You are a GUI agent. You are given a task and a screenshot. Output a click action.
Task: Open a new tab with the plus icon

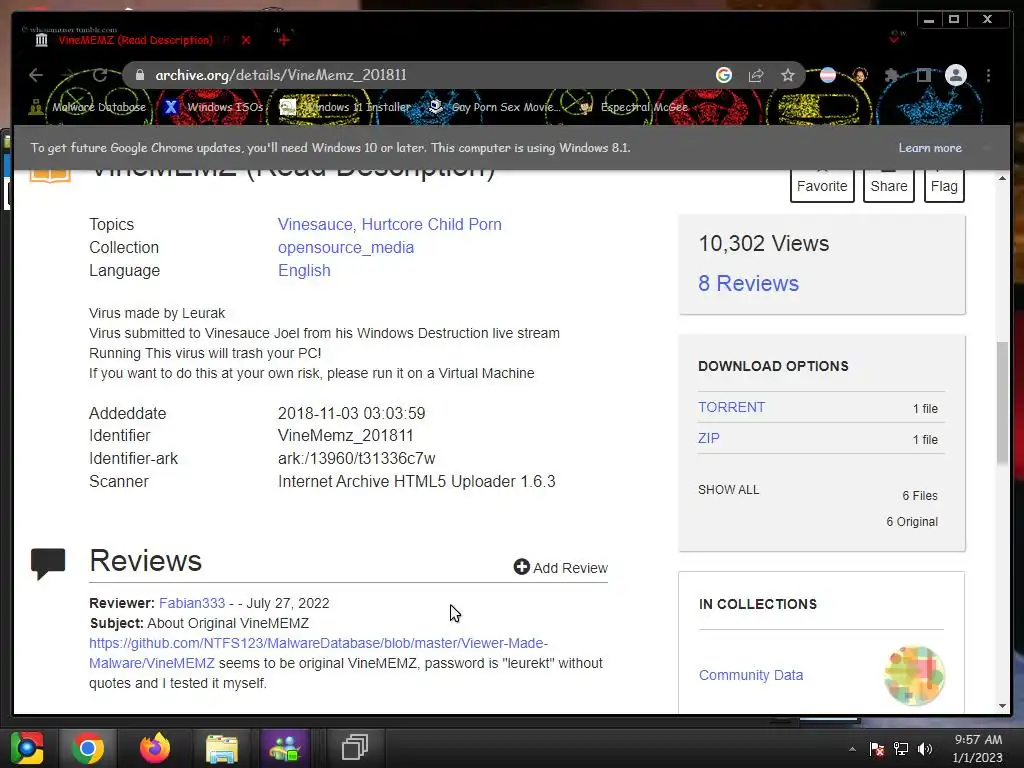point(283,40)
